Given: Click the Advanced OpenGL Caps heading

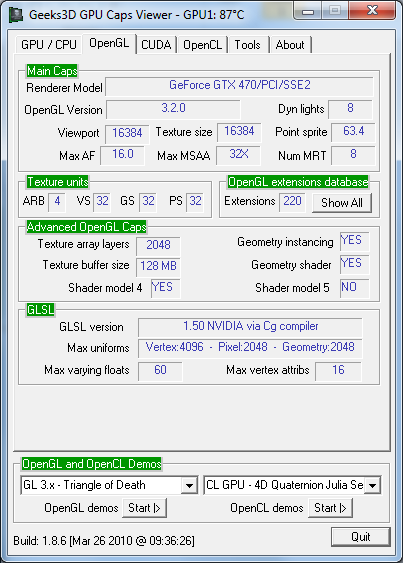Looking at the screenshot, I should point(87,227).
